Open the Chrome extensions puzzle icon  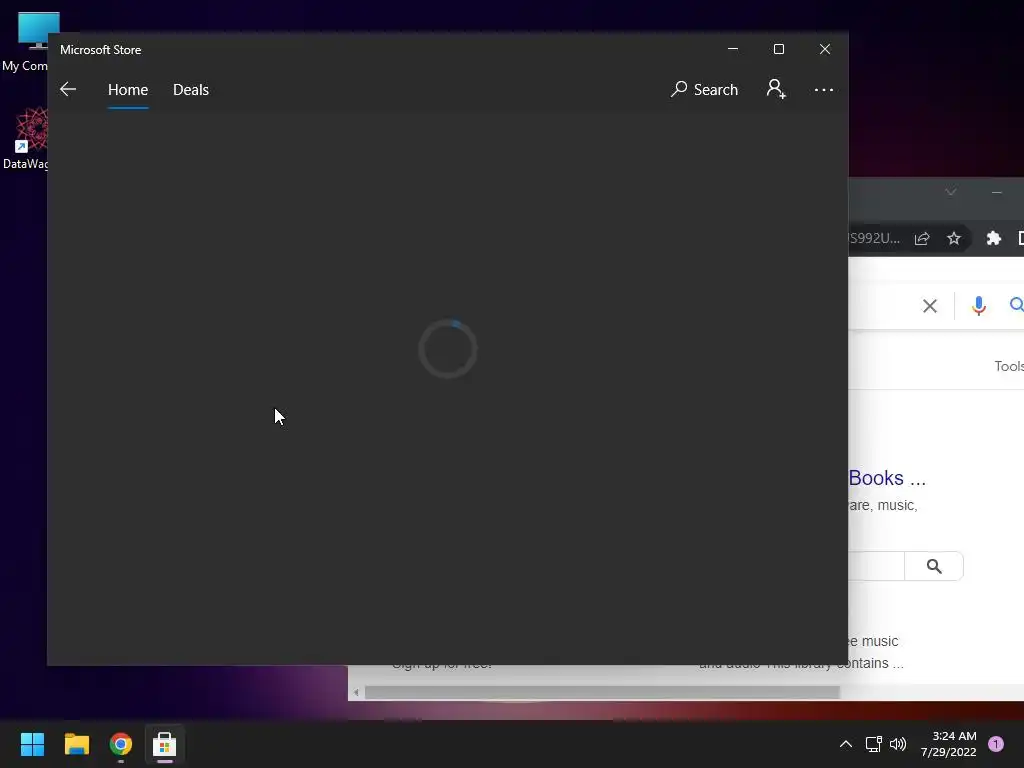pyautogui.click(x=993, y=238)
